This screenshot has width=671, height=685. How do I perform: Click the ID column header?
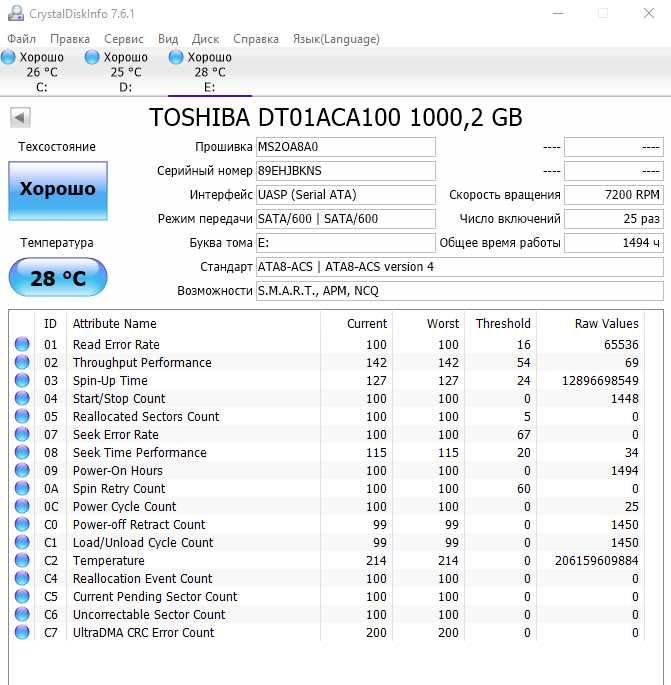coord(50,324)
